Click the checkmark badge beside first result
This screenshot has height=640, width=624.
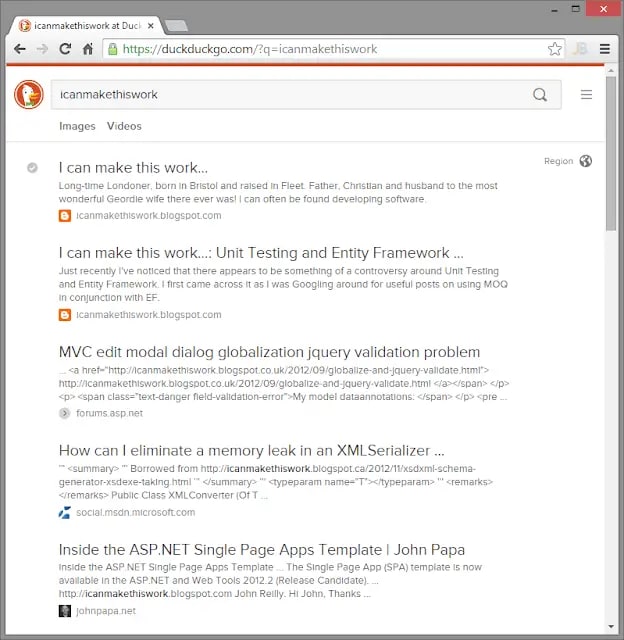[x=32, y=168]
